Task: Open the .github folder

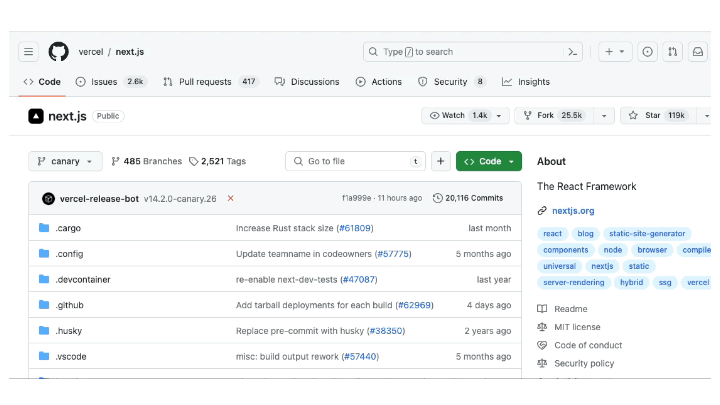Action: (69, 304)
